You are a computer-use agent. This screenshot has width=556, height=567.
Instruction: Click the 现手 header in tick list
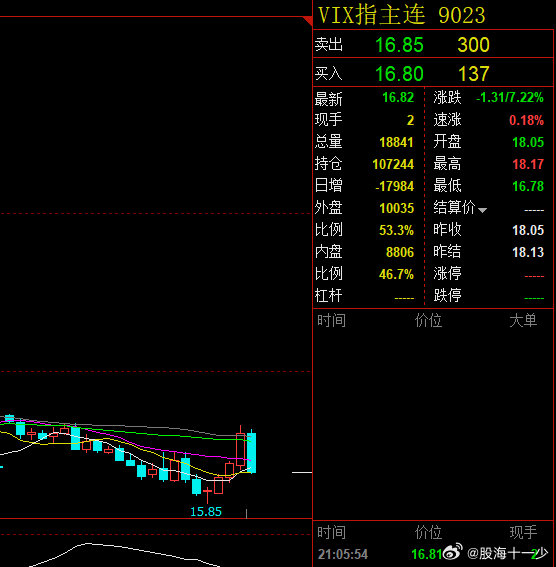(523, 532)
